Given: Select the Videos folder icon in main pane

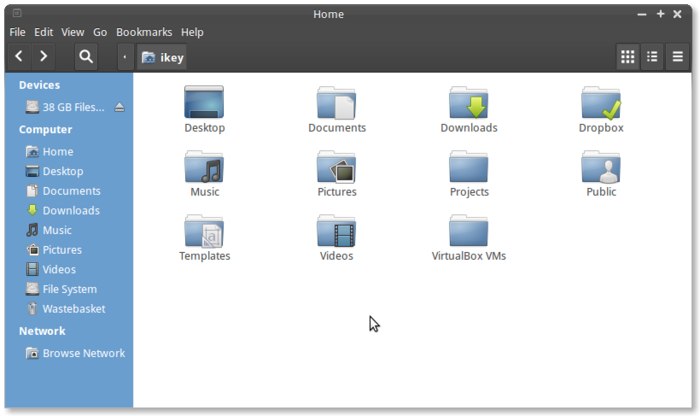Looking at the screenshot, I should pyautogui.click(x=336, y=231).
